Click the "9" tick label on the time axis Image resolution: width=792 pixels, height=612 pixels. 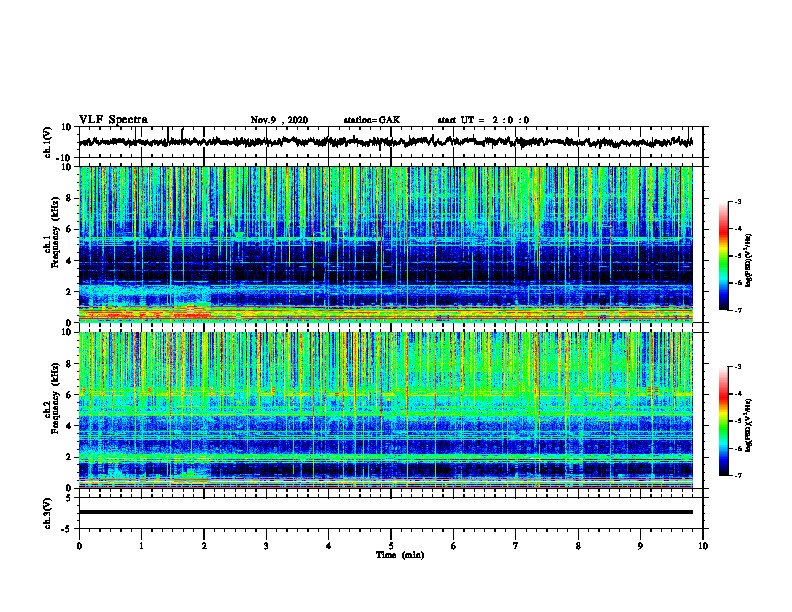pos(640,546)
